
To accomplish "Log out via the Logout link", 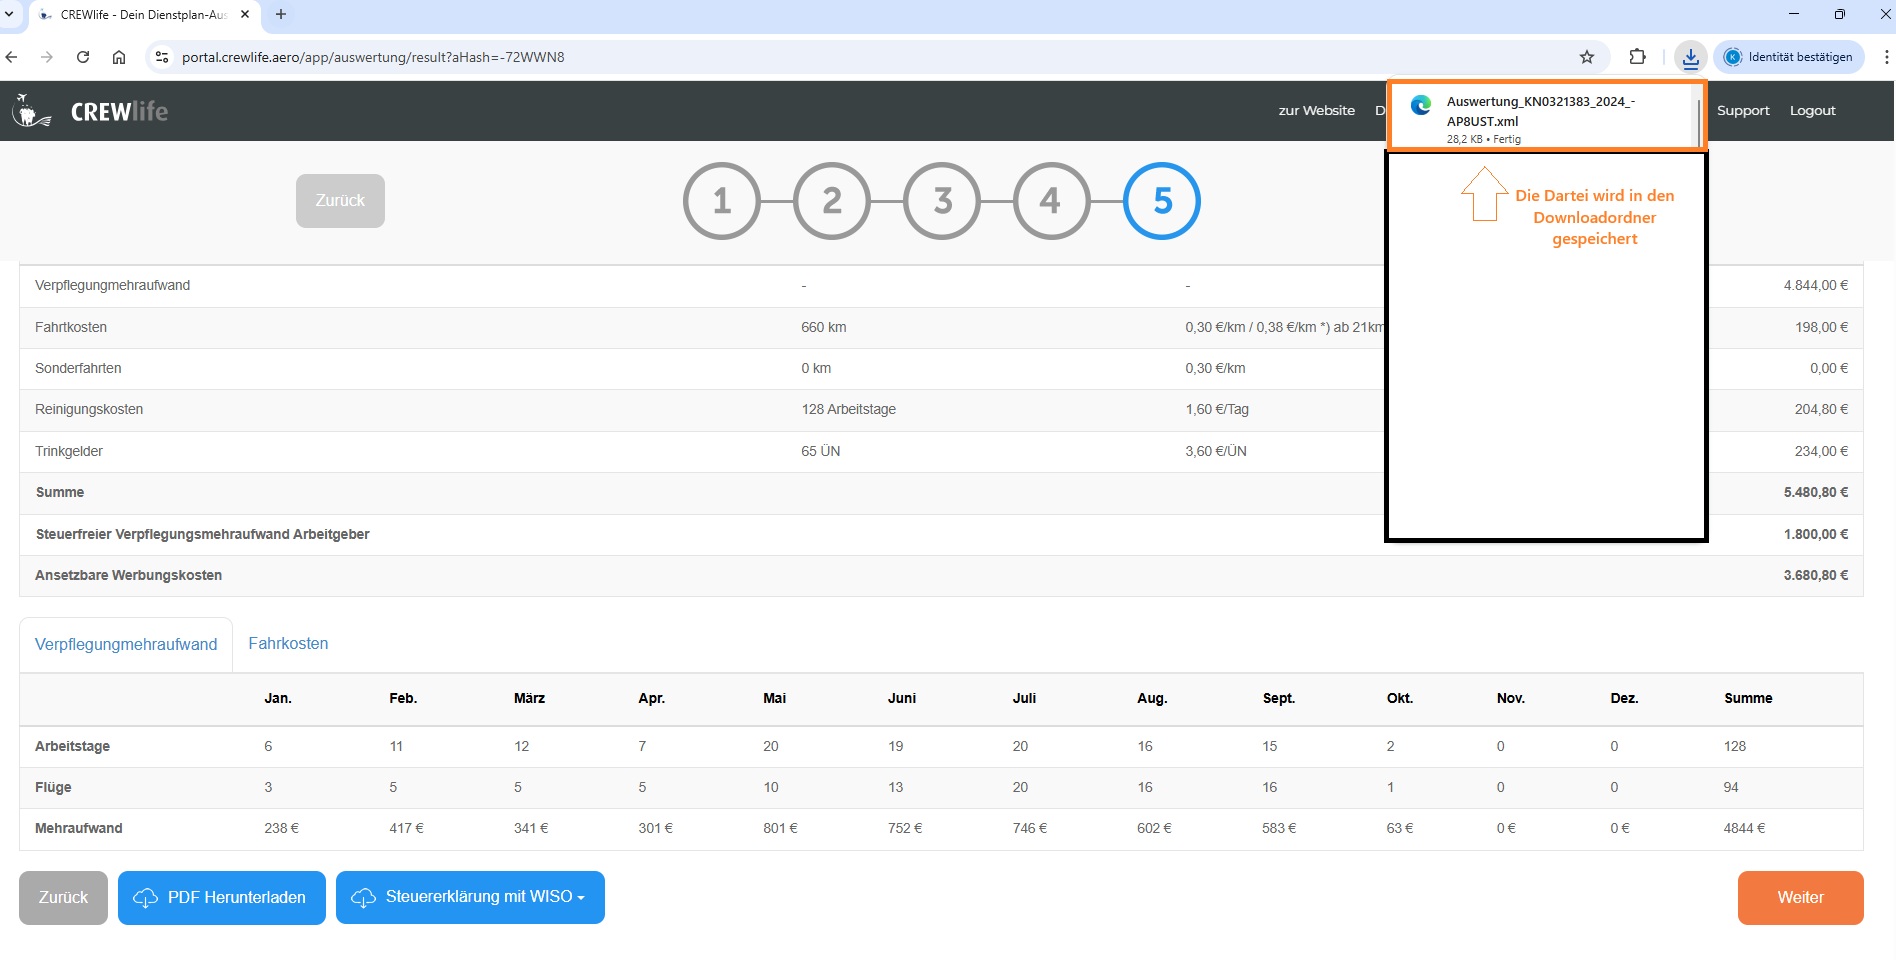I will (1812, 111).
